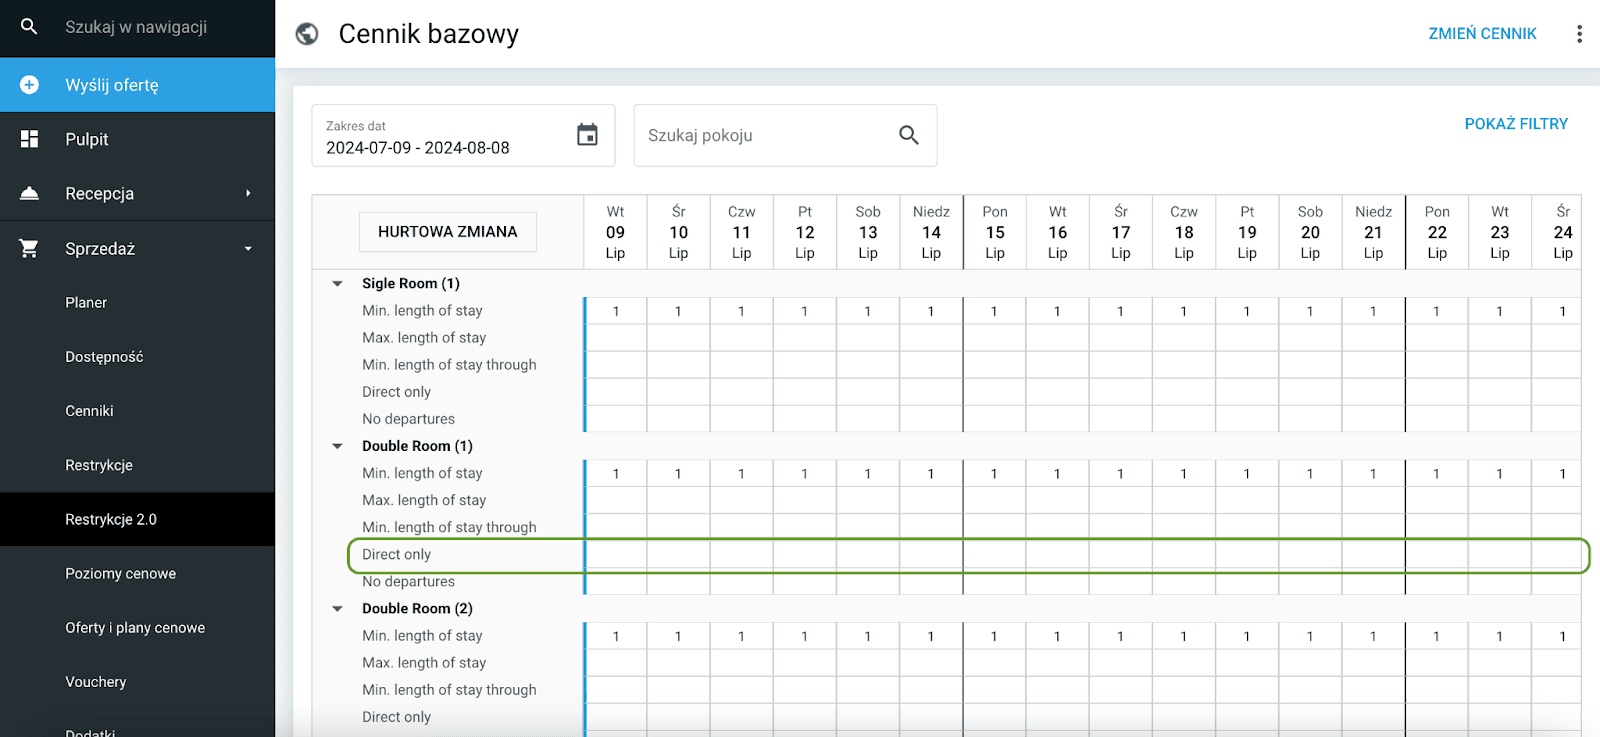Viewport: 1600px width, 737px height.
Task: Click the Zakres dat date range field
Action: (463, 136)
